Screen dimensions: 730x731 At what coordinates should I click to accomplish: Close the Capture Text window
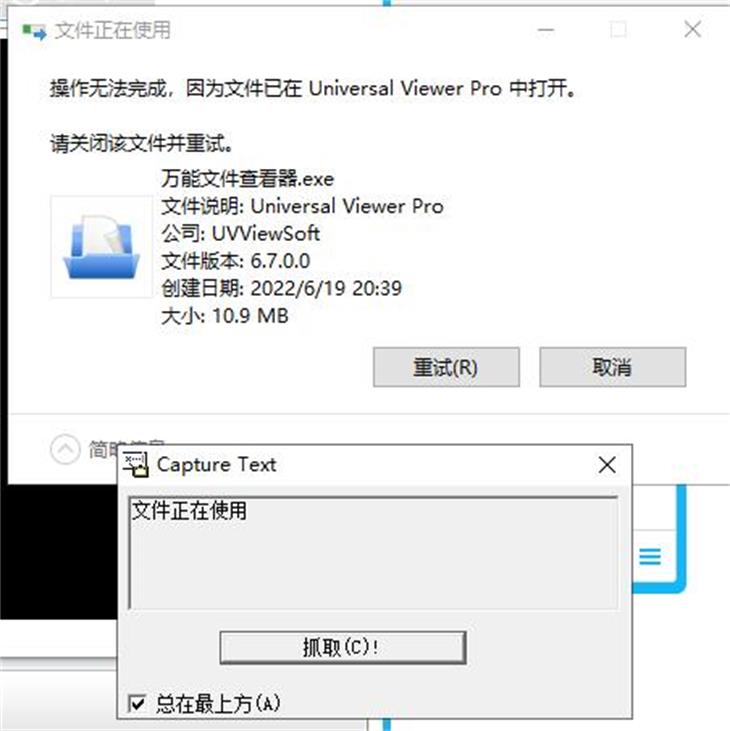pyautogui.click(x=607, y=465)
